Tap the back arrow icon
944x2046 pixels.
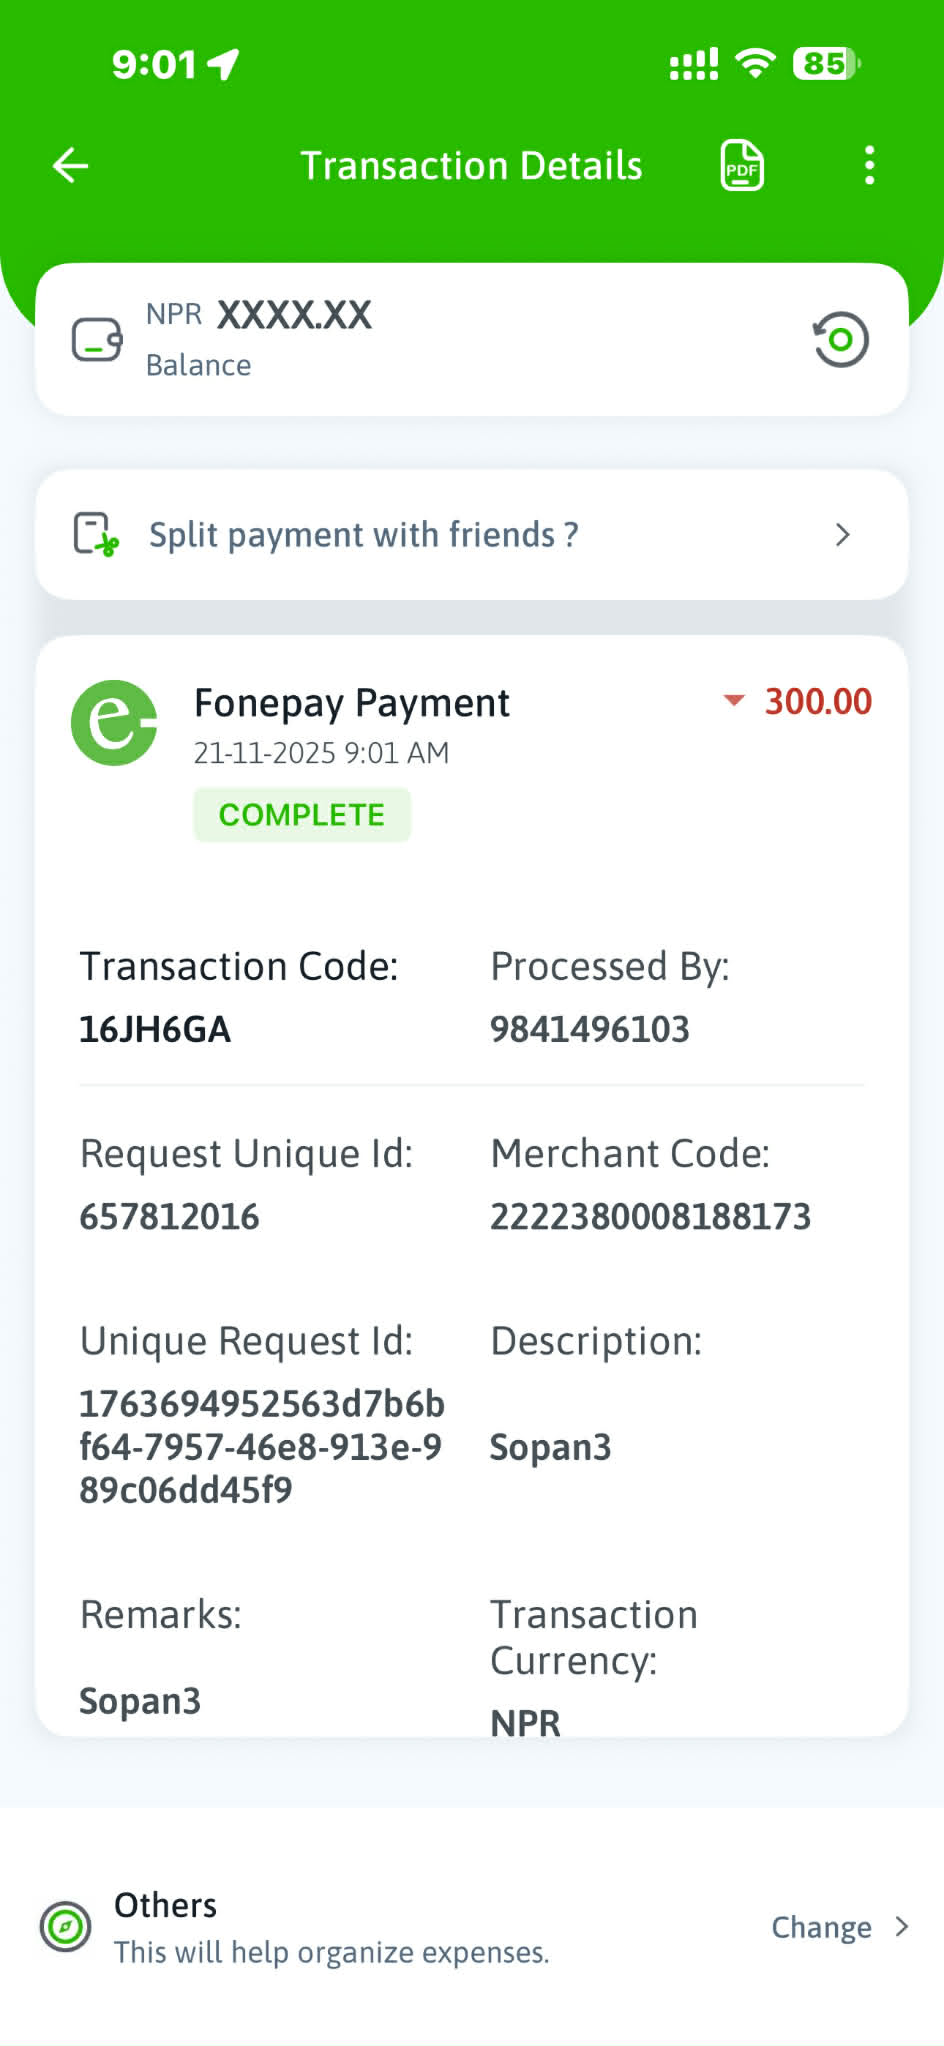[71, 166]
